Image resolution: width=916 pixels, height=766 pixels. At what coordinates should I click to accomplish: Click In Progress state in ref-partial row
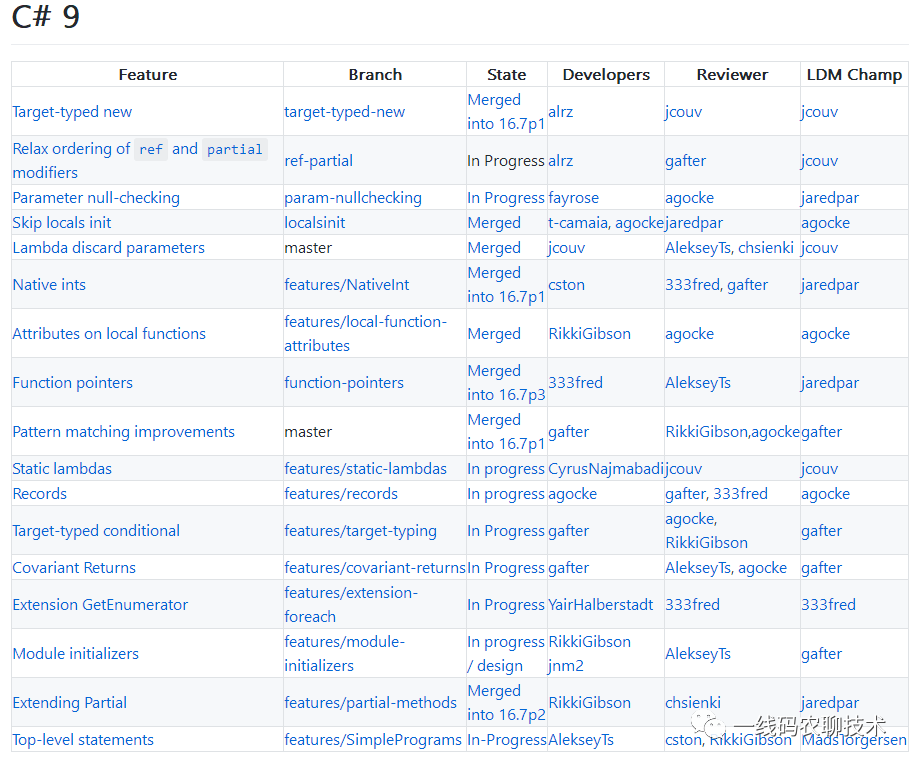coord(506,161)
